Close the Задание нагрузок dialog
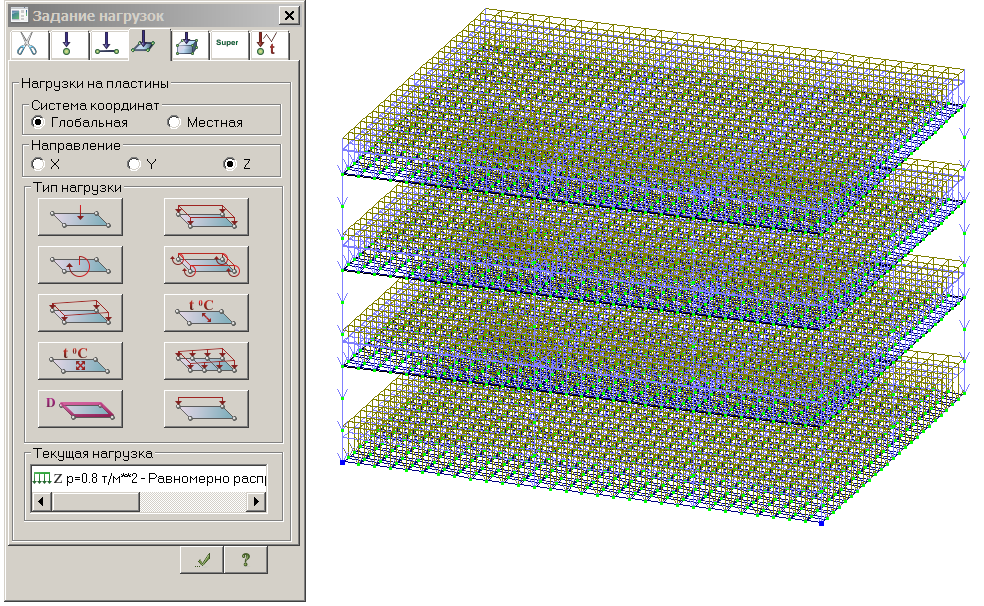Viewport: 984px width, 606px height. [x=289, y=16]
